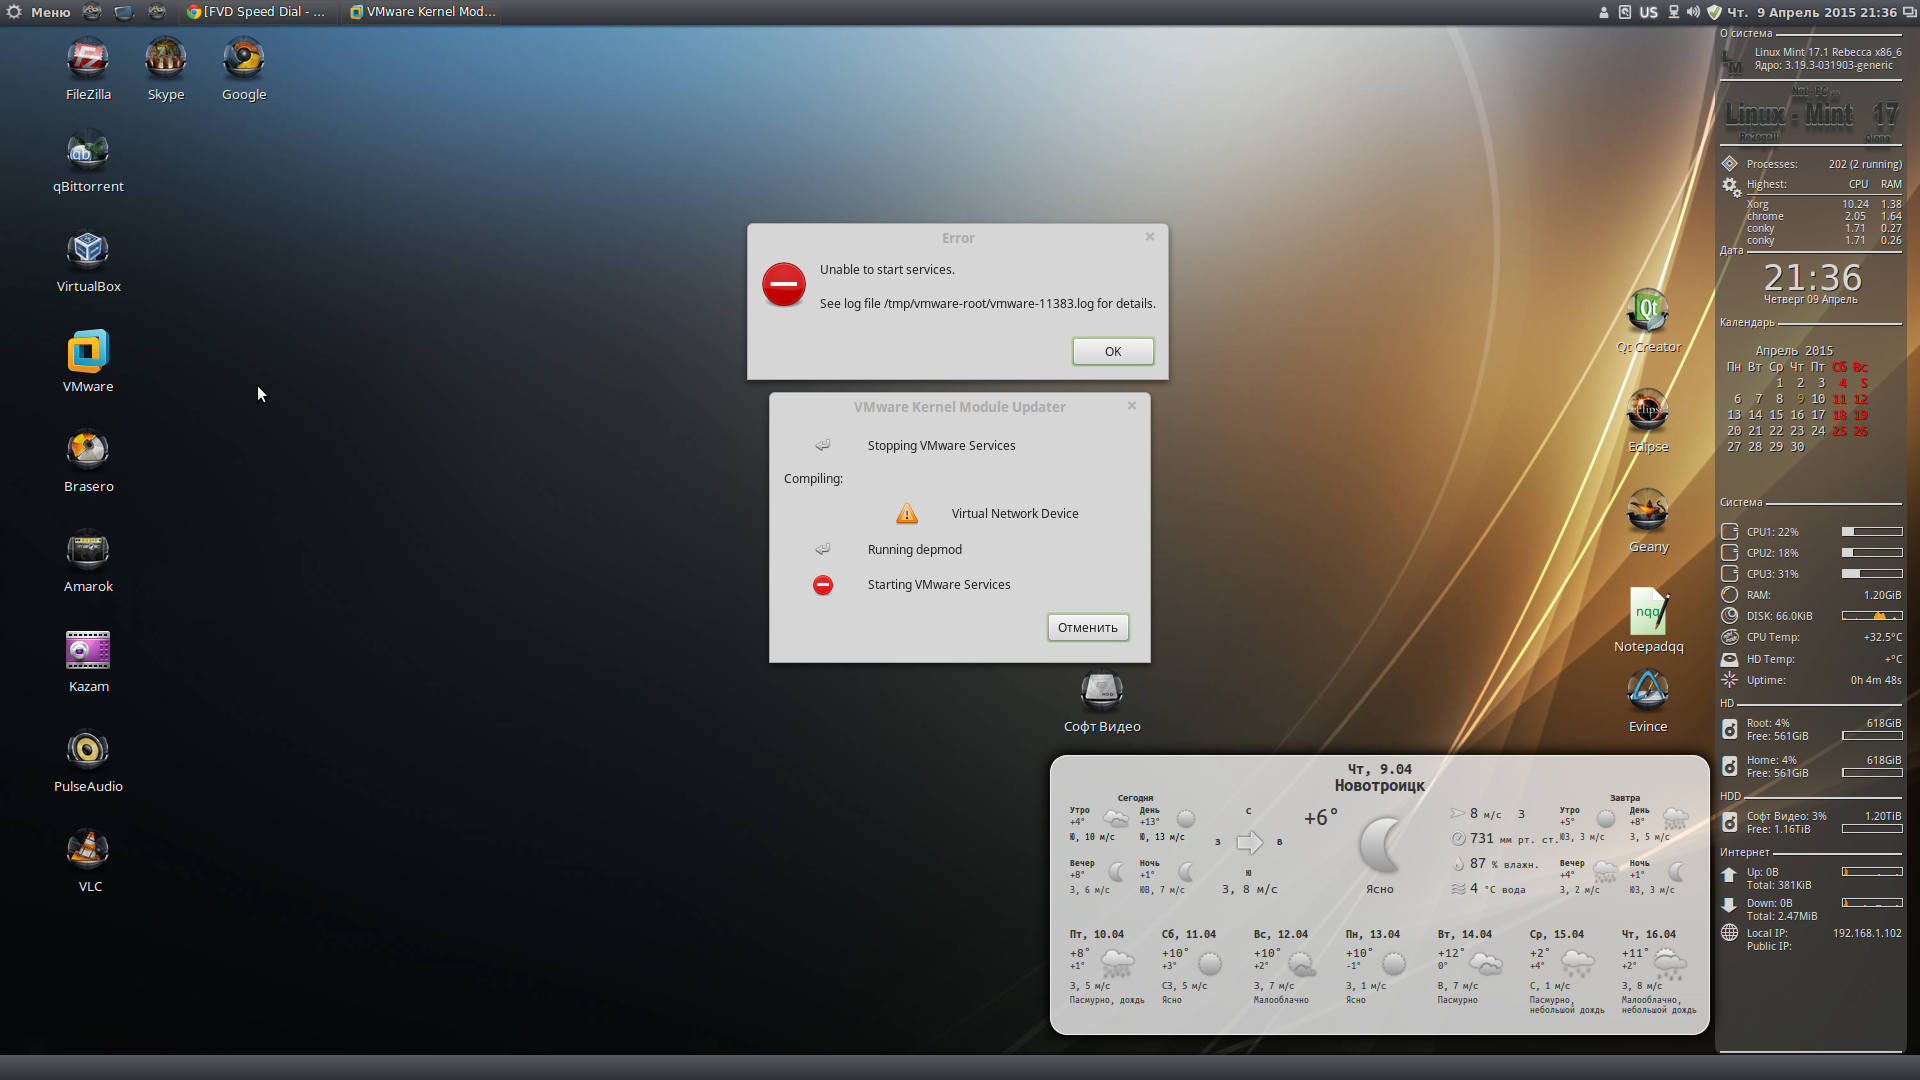1920x1080 pixels.
Task: Launch the VirtualBox desktop icon
Action: pos(88,251)
